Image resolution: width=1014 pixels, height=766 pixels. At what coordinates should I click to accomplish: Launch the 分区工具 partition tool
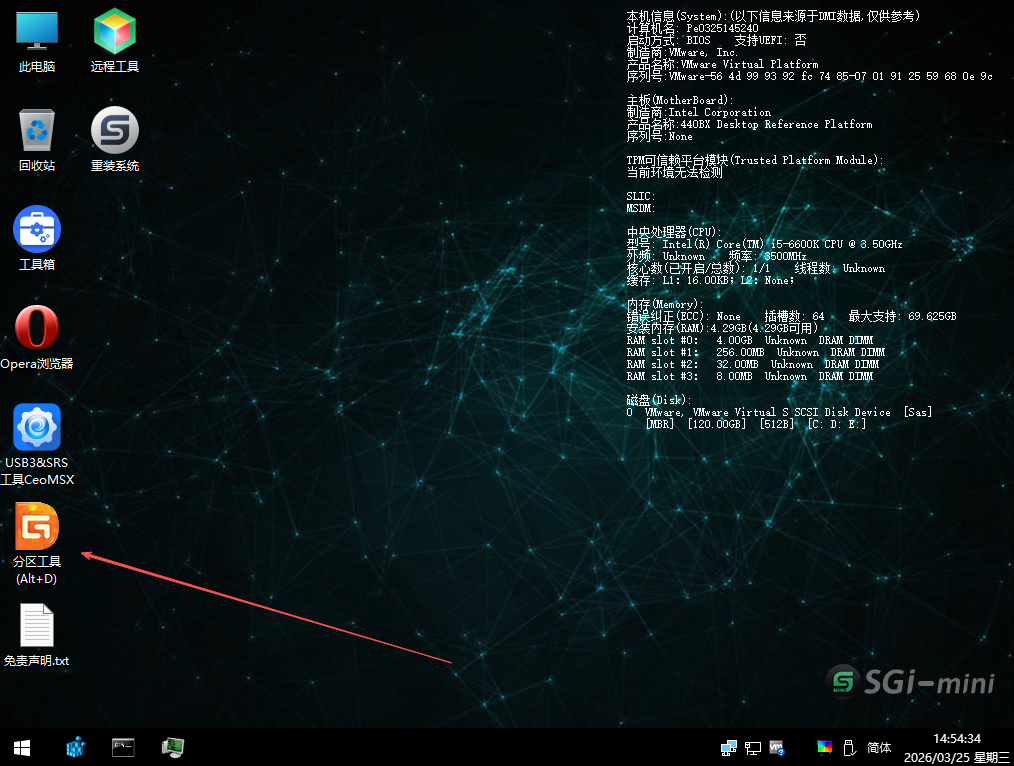tap(36, 528)
